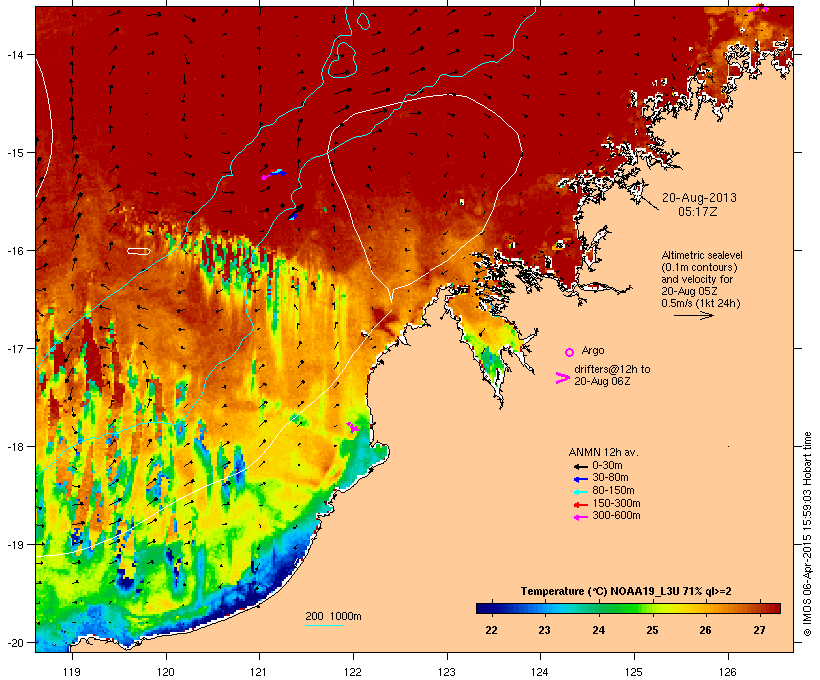820x680 pixels.
Task: Click the longitude axis label 124
Action: pos(540,672)
